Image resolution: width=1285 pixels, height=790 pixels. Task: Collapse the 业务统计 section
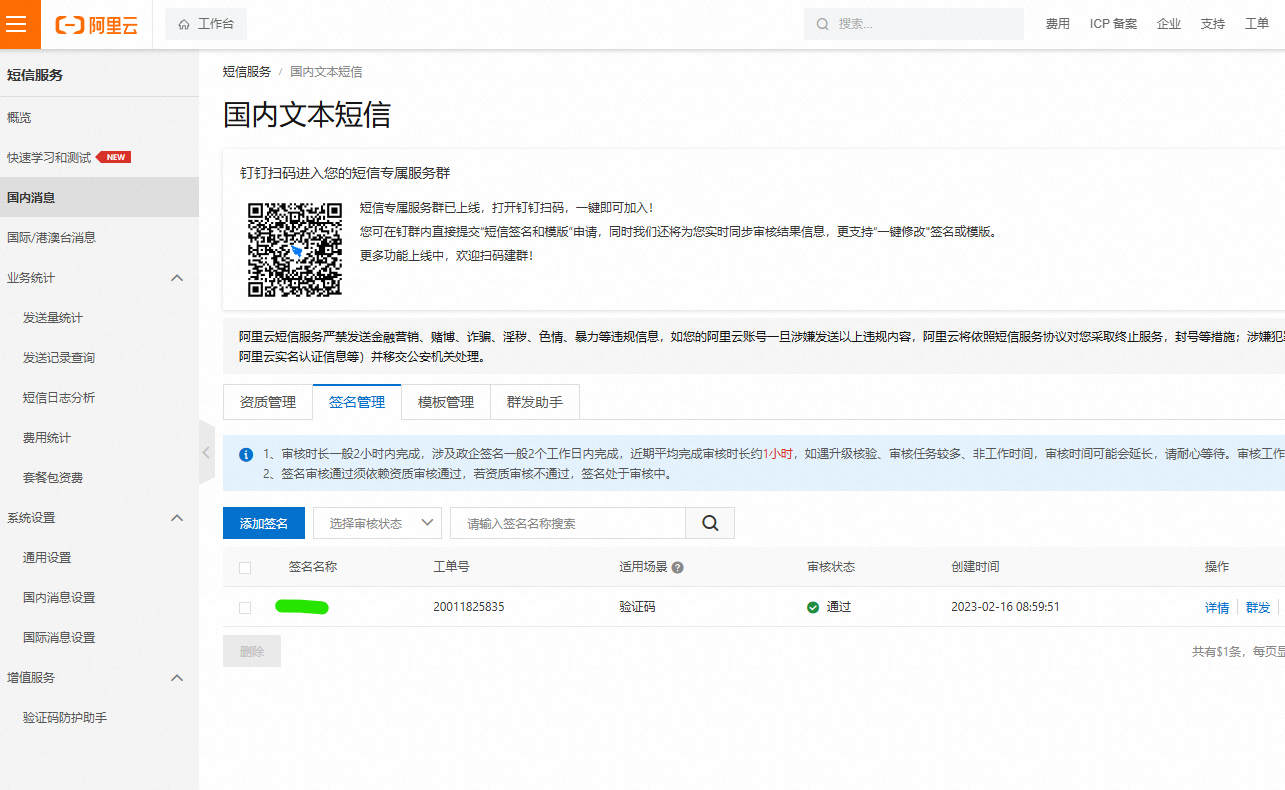(x=178, y=277)
